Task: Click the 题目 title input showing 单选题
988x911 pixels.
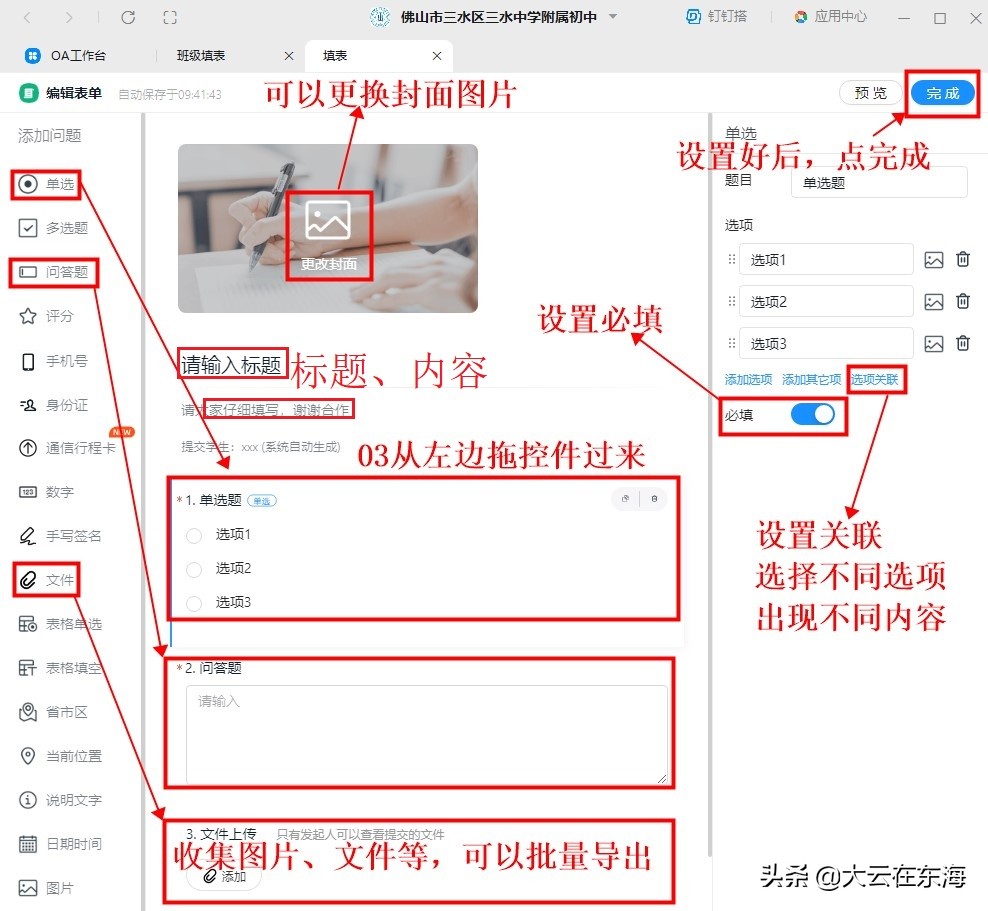Action: pyautogui.click(x=878, y=181)
